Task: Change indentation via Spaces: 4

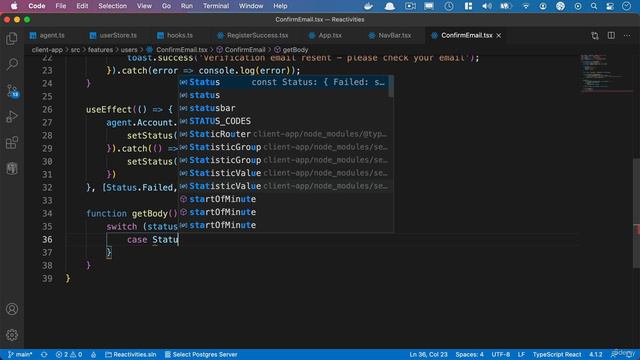Action: pos(469,354)
